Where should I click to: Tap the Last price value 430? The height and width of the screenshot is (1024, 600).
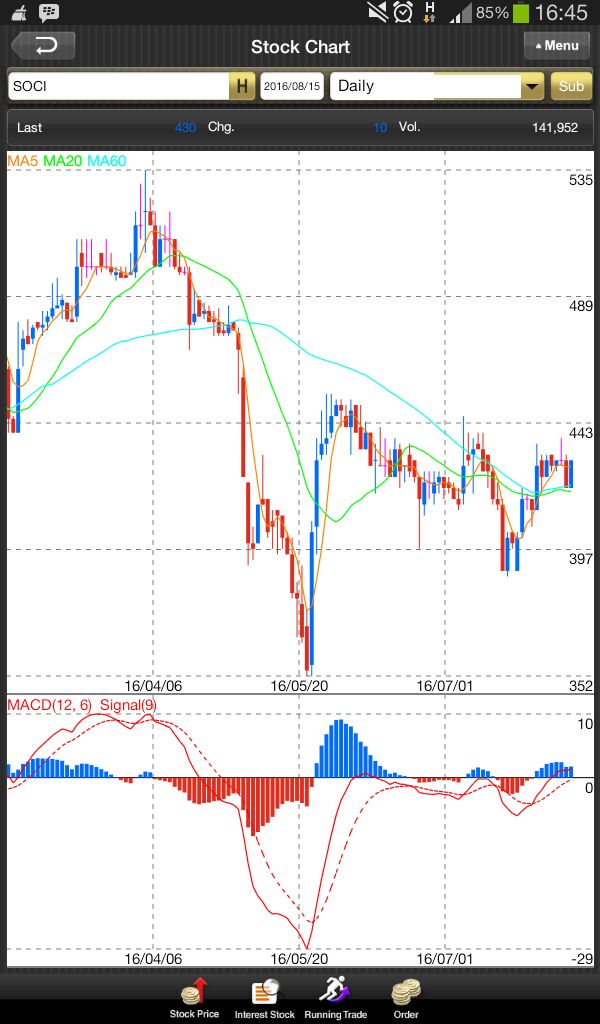pos(185,127)
